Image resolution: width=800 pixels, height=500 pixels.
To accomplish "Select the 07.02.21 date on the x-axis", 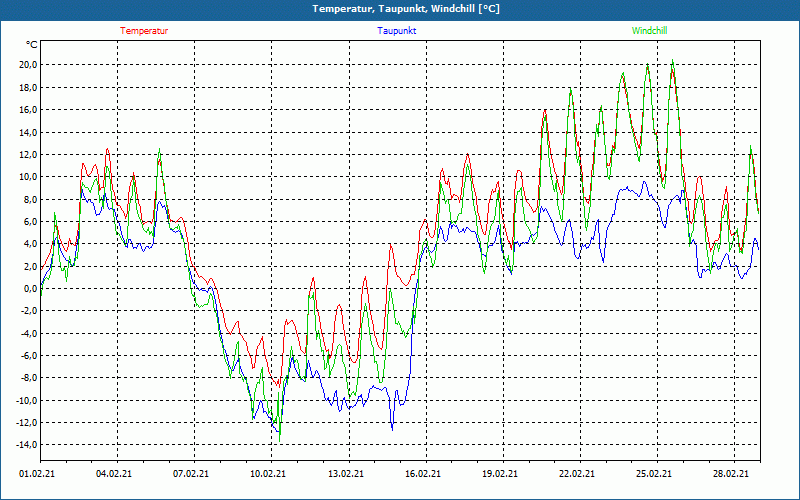I will coord(191,475).
